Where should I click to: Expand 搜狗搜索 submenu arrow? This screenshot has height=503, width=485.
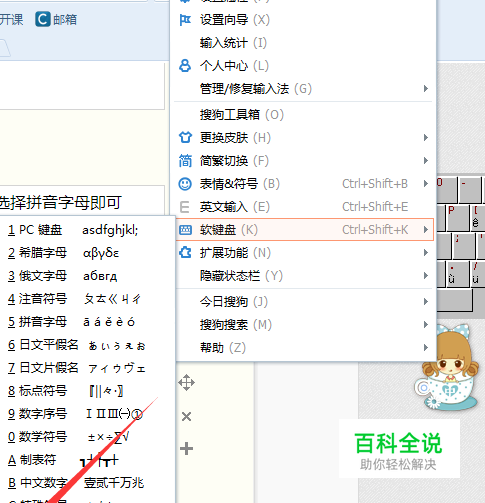426,325
